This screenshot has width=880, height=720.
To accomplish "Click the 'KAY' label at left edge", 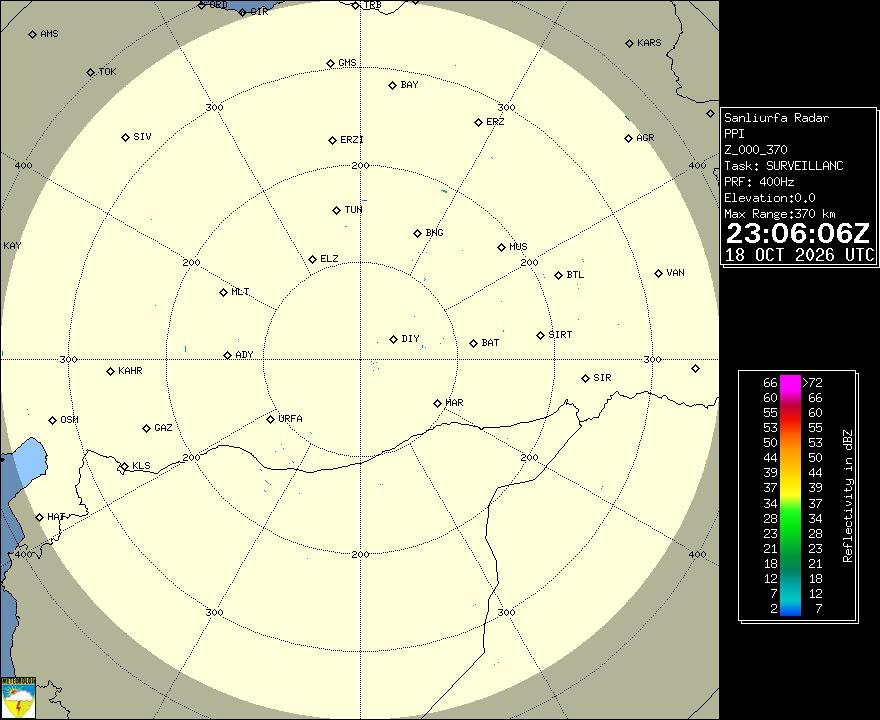I will 12,246.
